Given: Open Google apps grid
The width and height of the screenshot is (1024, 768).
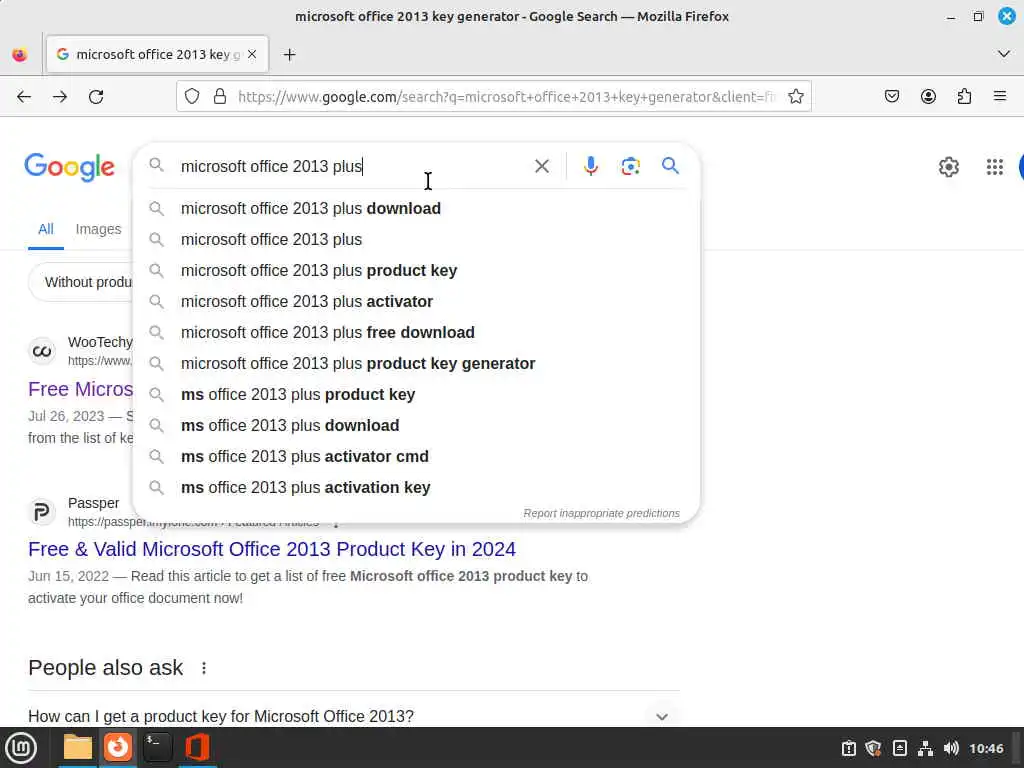Looking at the screenshot, I should 995,167.
